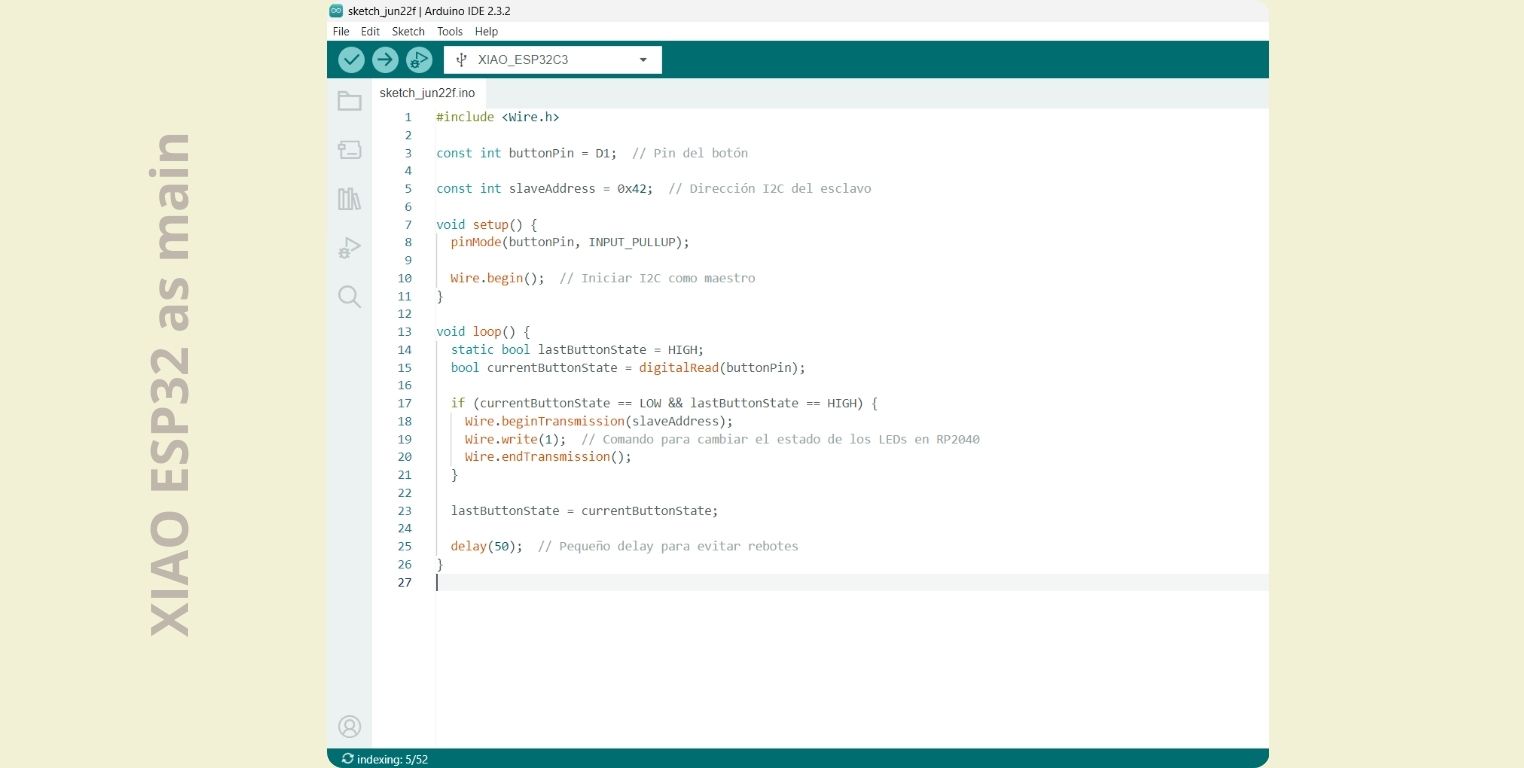1524x768 pixels.
Task: Click line number 27 in gutter
Action: click(404, 582)
